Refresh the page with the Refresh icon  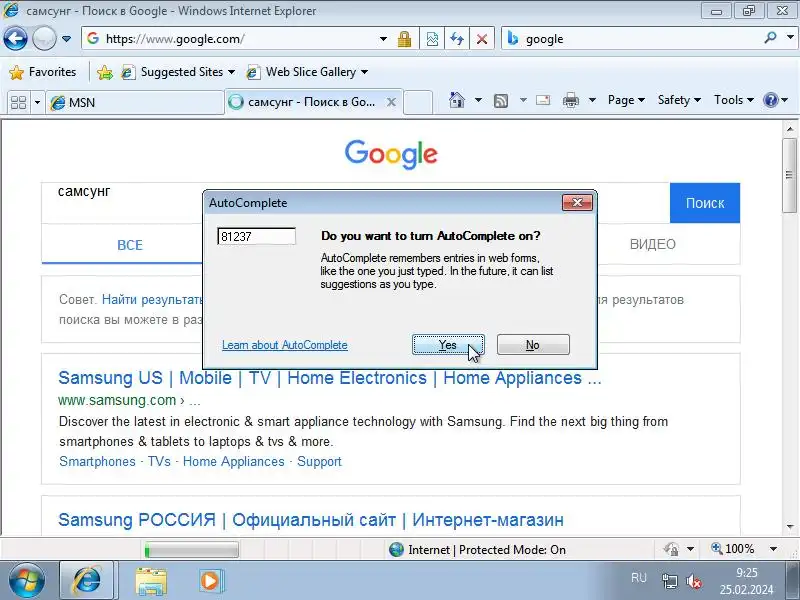pos(457,39)
